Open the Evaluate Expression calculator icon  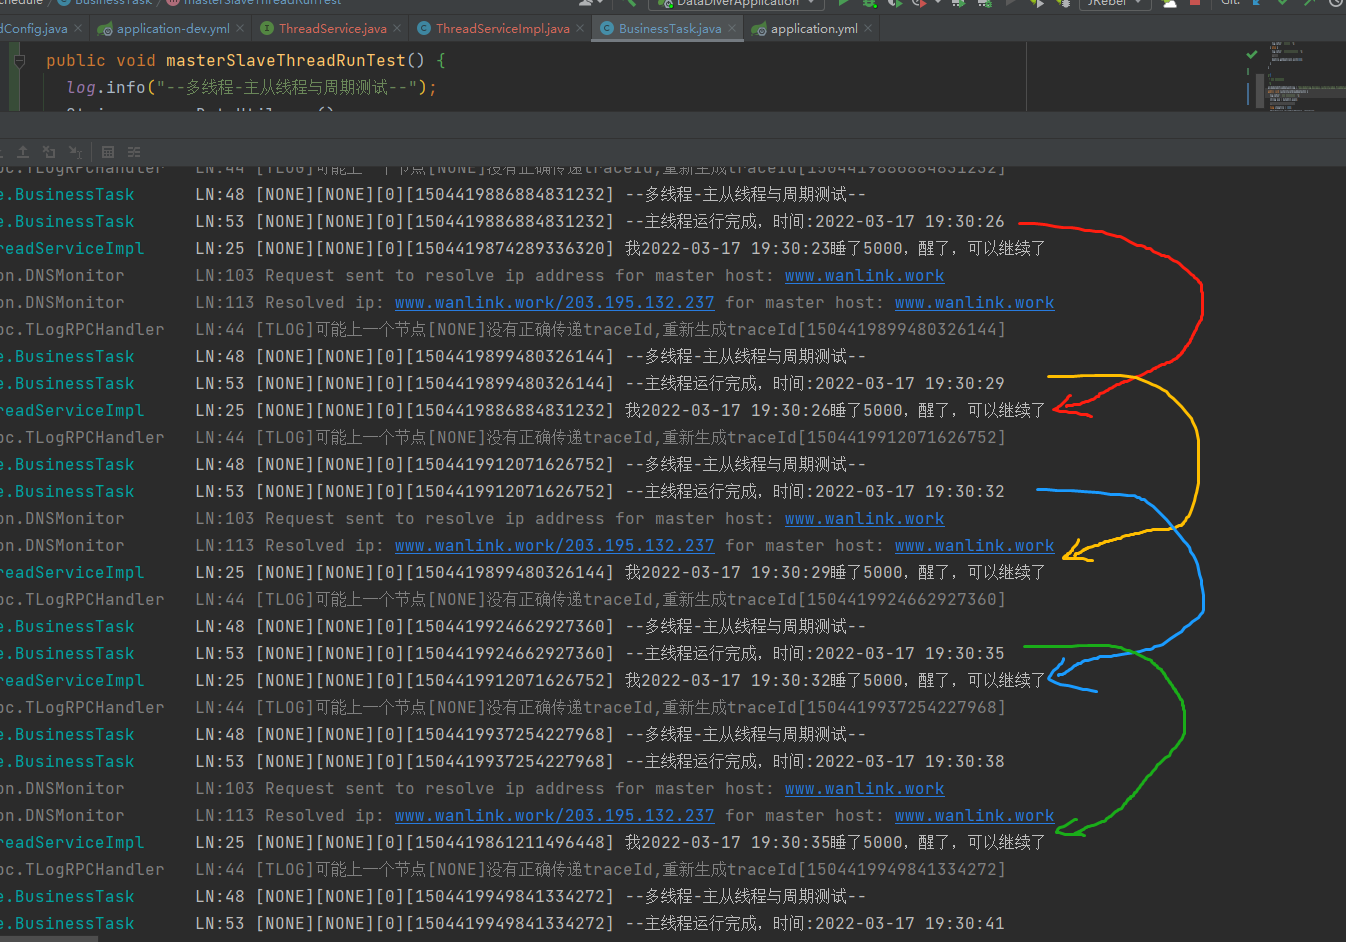point(108,152)
